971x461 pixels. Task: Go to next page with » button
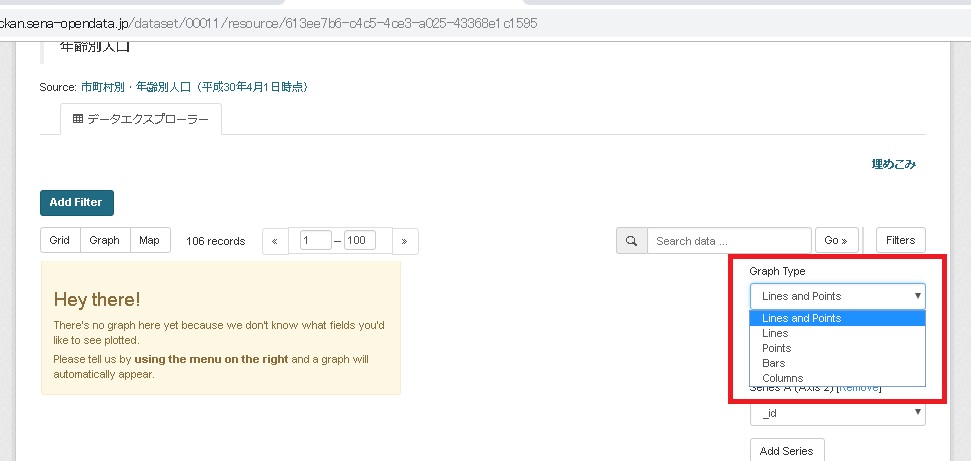click(x=405, y=241)
